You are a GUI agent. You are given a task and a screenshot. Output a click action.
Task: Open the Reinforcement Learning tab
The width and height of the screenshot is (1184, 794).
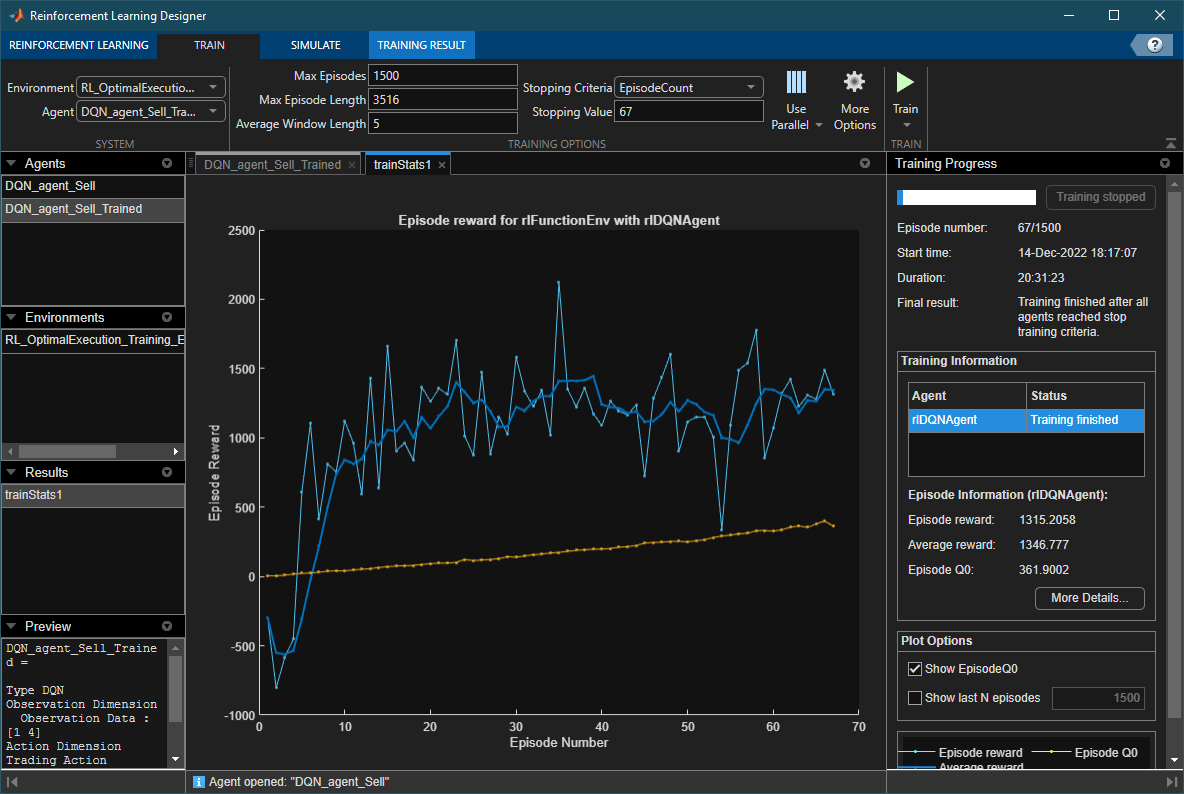(79, 45)
